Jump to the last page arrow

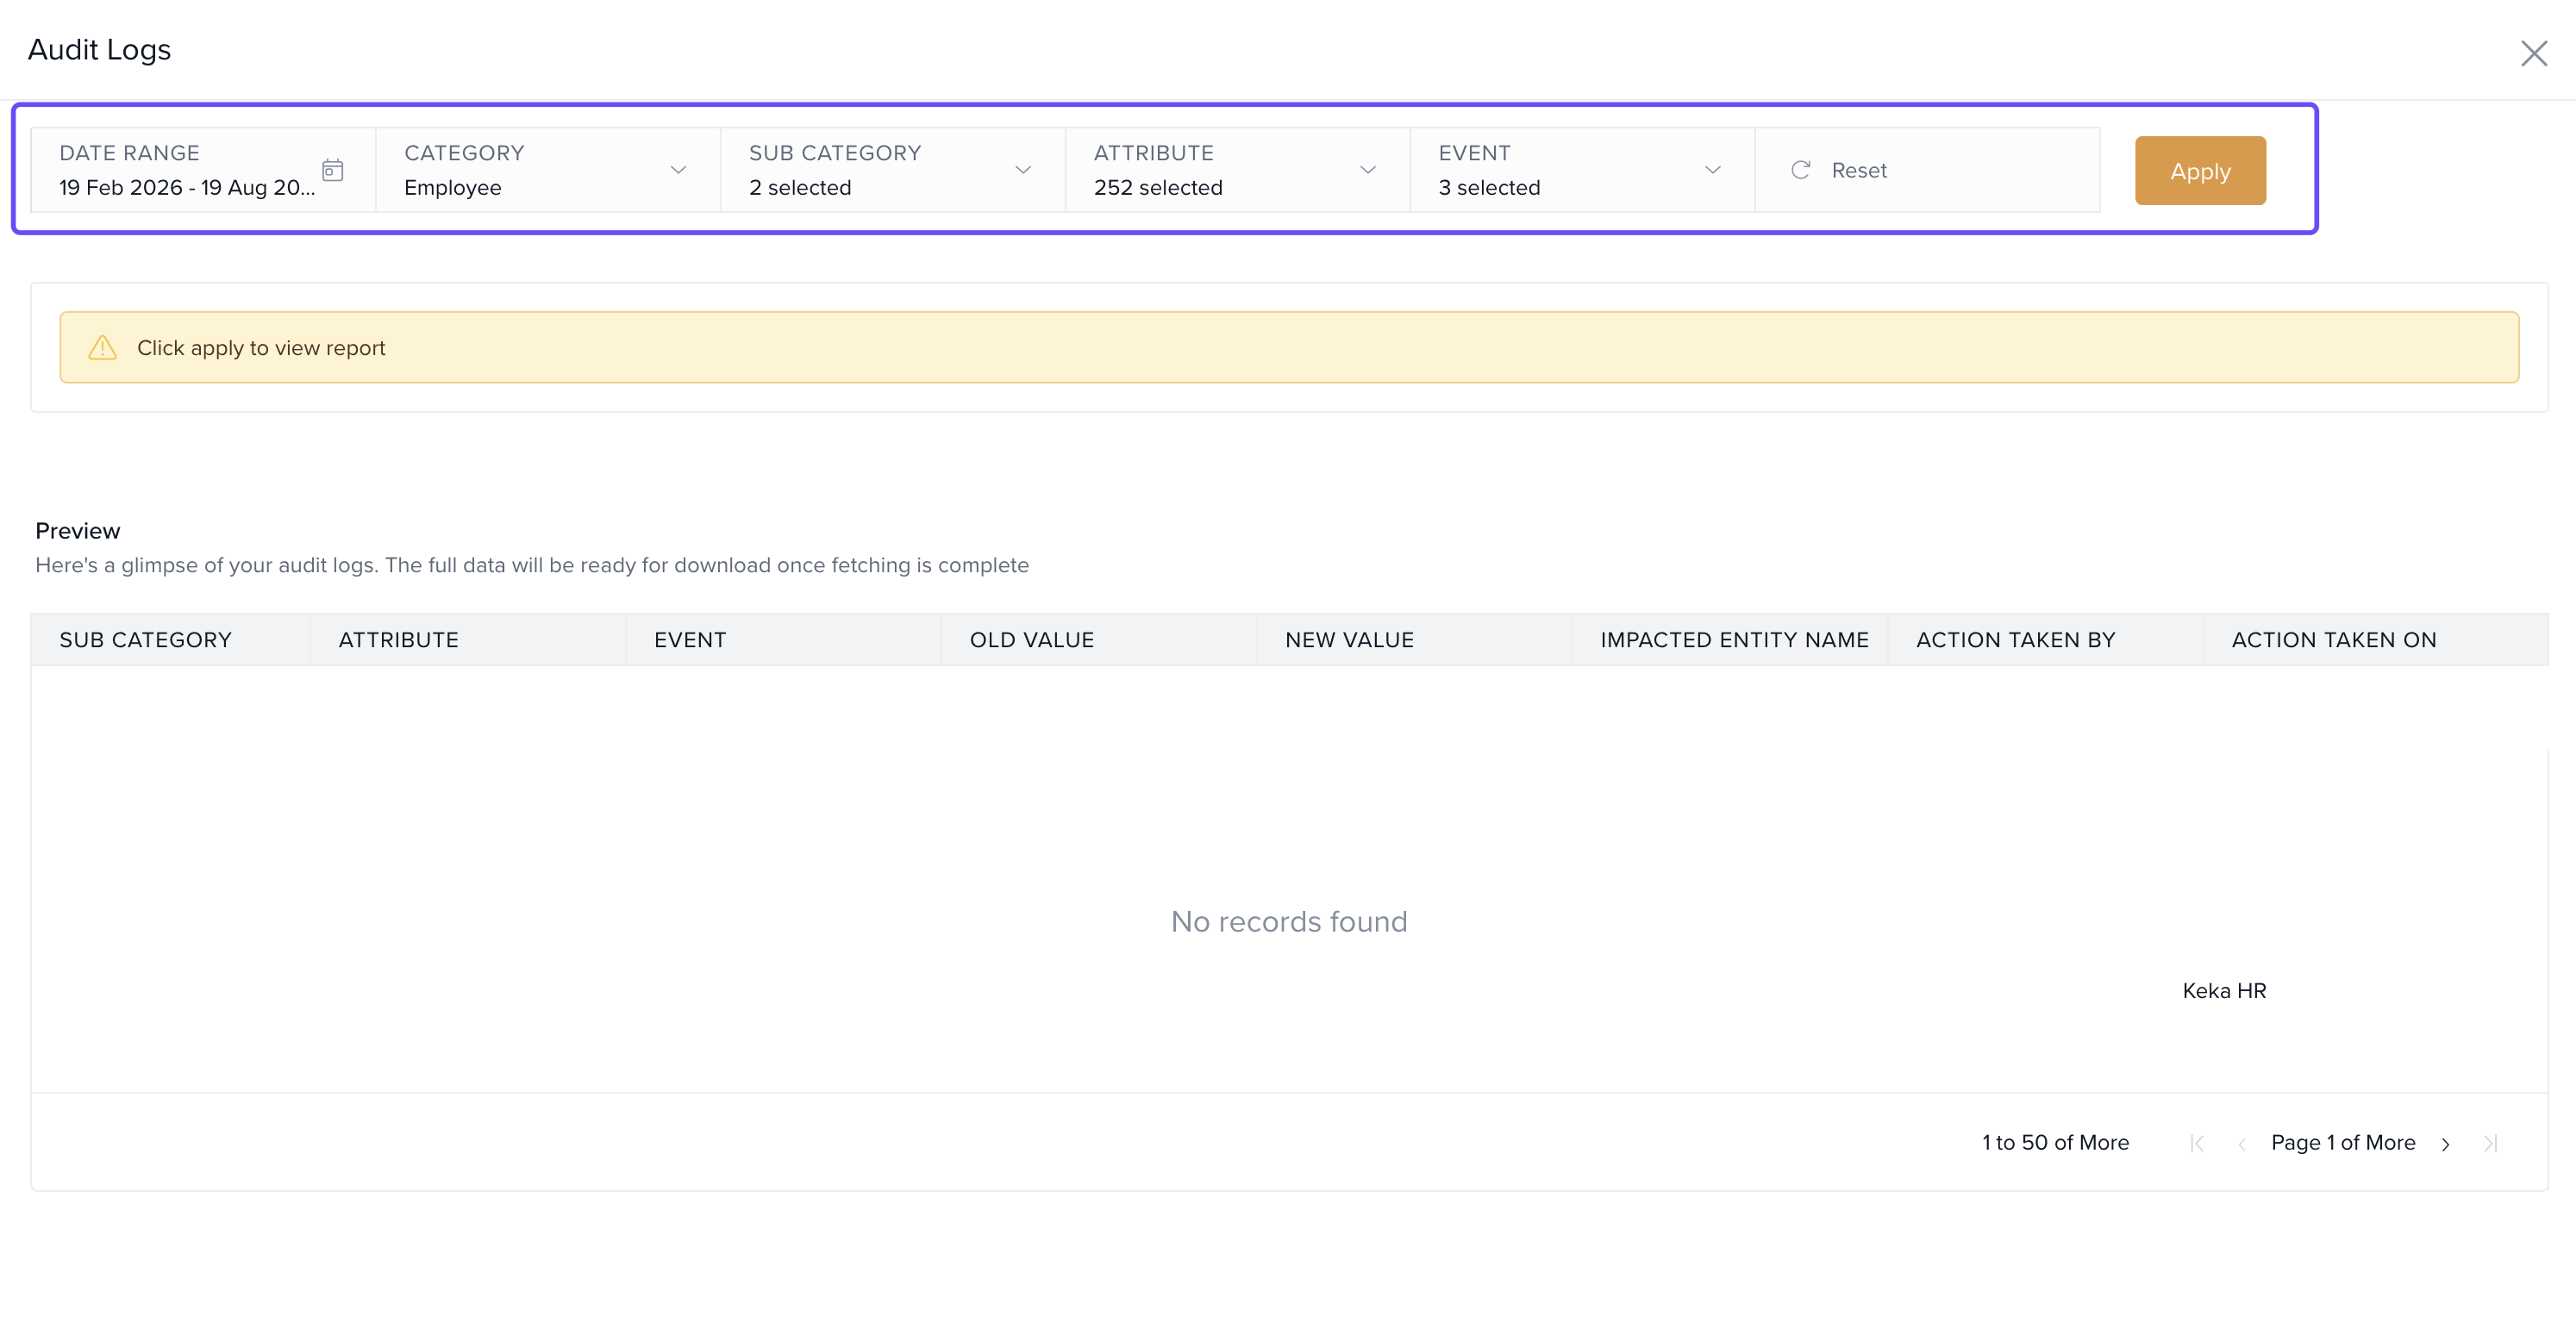point(2490,1143)
